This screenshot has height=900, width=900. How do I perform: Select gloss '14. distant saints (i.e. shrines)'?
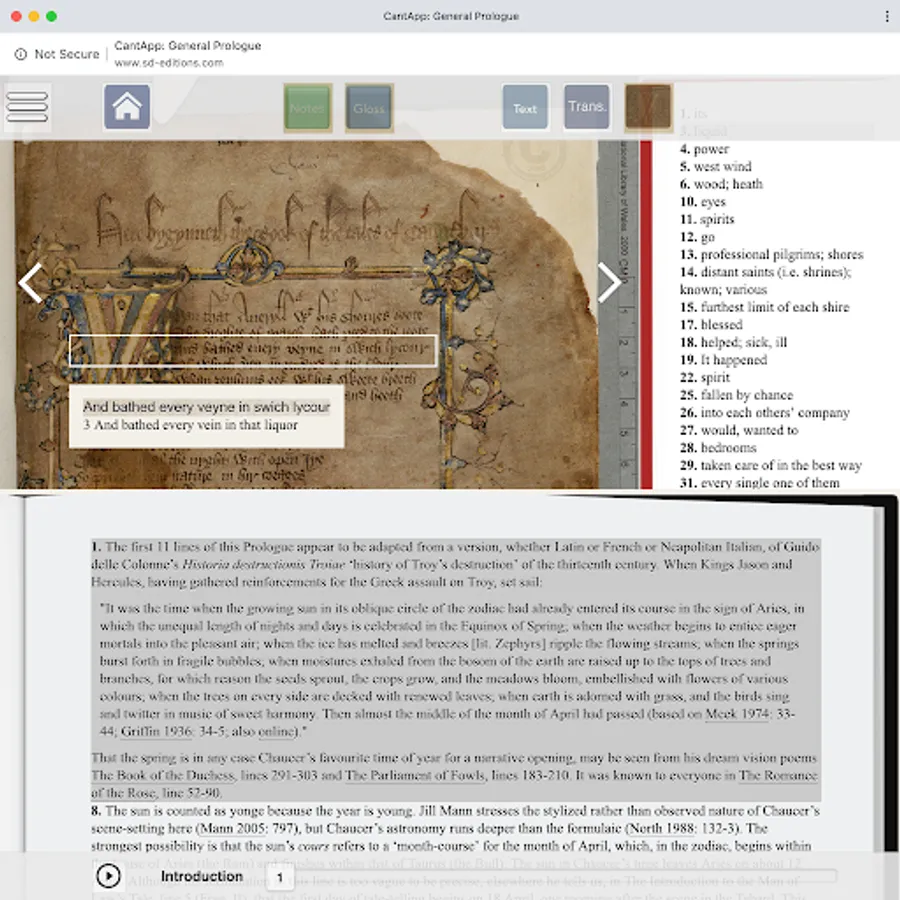765,272
